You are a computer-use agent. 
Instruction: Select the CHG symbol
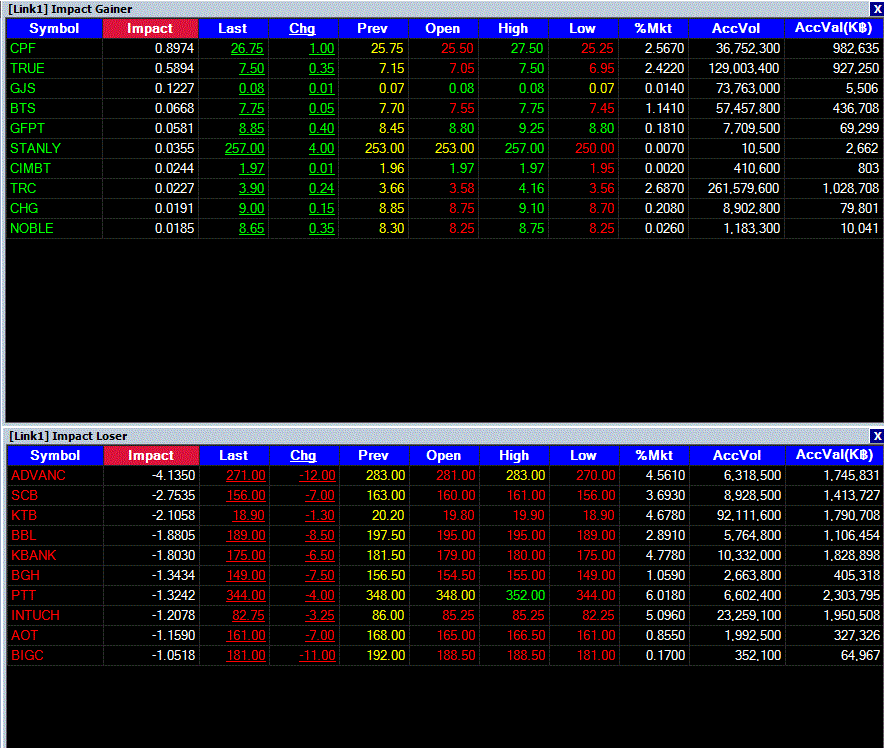point(24,209)
